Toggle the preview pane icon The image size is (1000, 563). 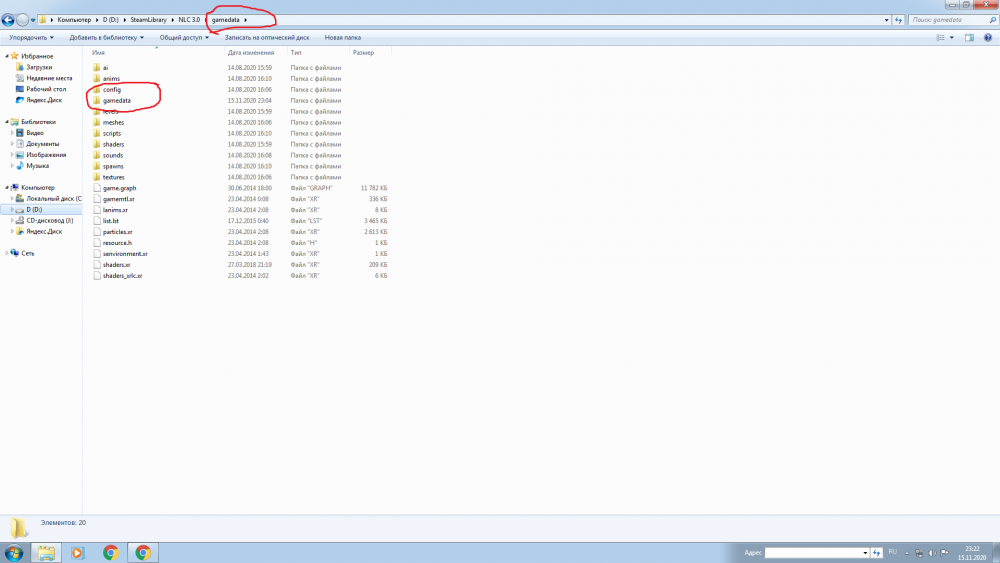[969, 38]
